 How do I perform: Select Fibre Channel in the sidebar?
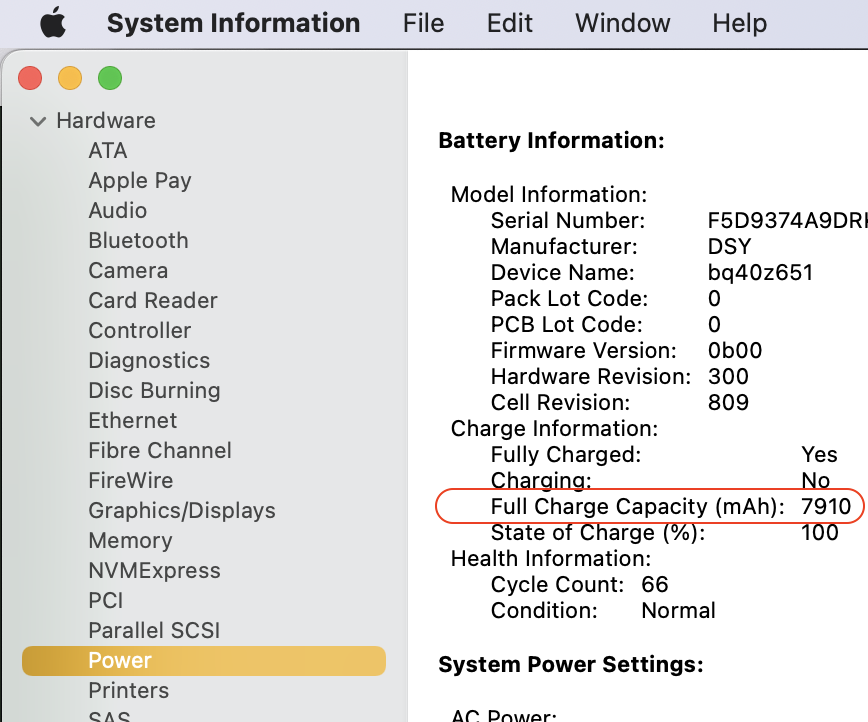pyautogui.click(x=160, y=450)
